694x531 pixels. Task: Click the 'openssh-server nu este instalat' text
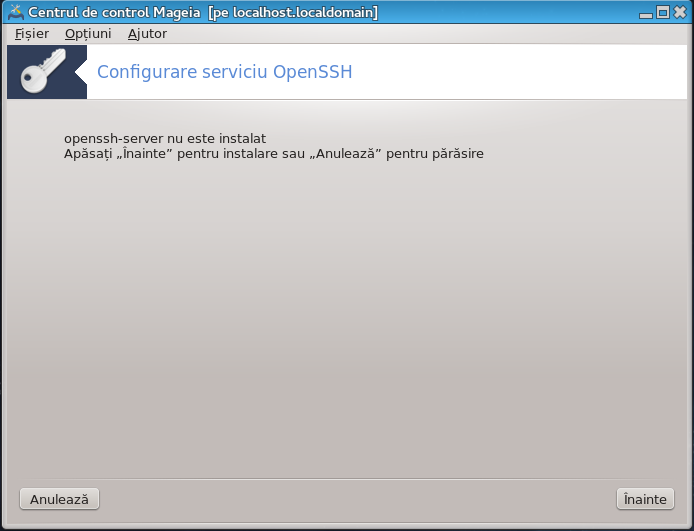[x=165, y=139]
